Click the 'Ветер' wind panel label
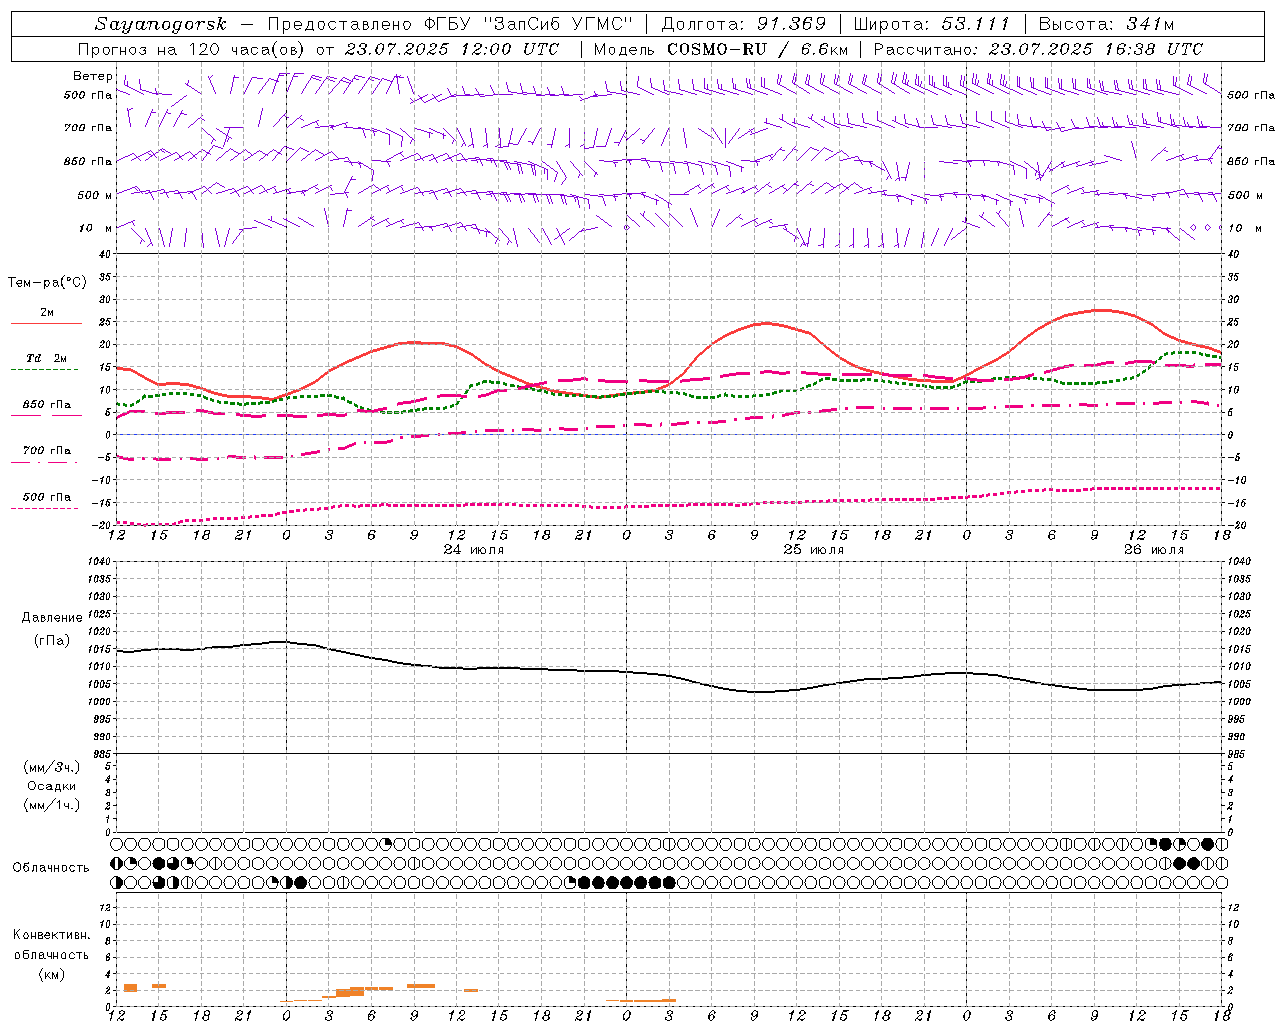1280x1024 pixels. tap(92, 76)
